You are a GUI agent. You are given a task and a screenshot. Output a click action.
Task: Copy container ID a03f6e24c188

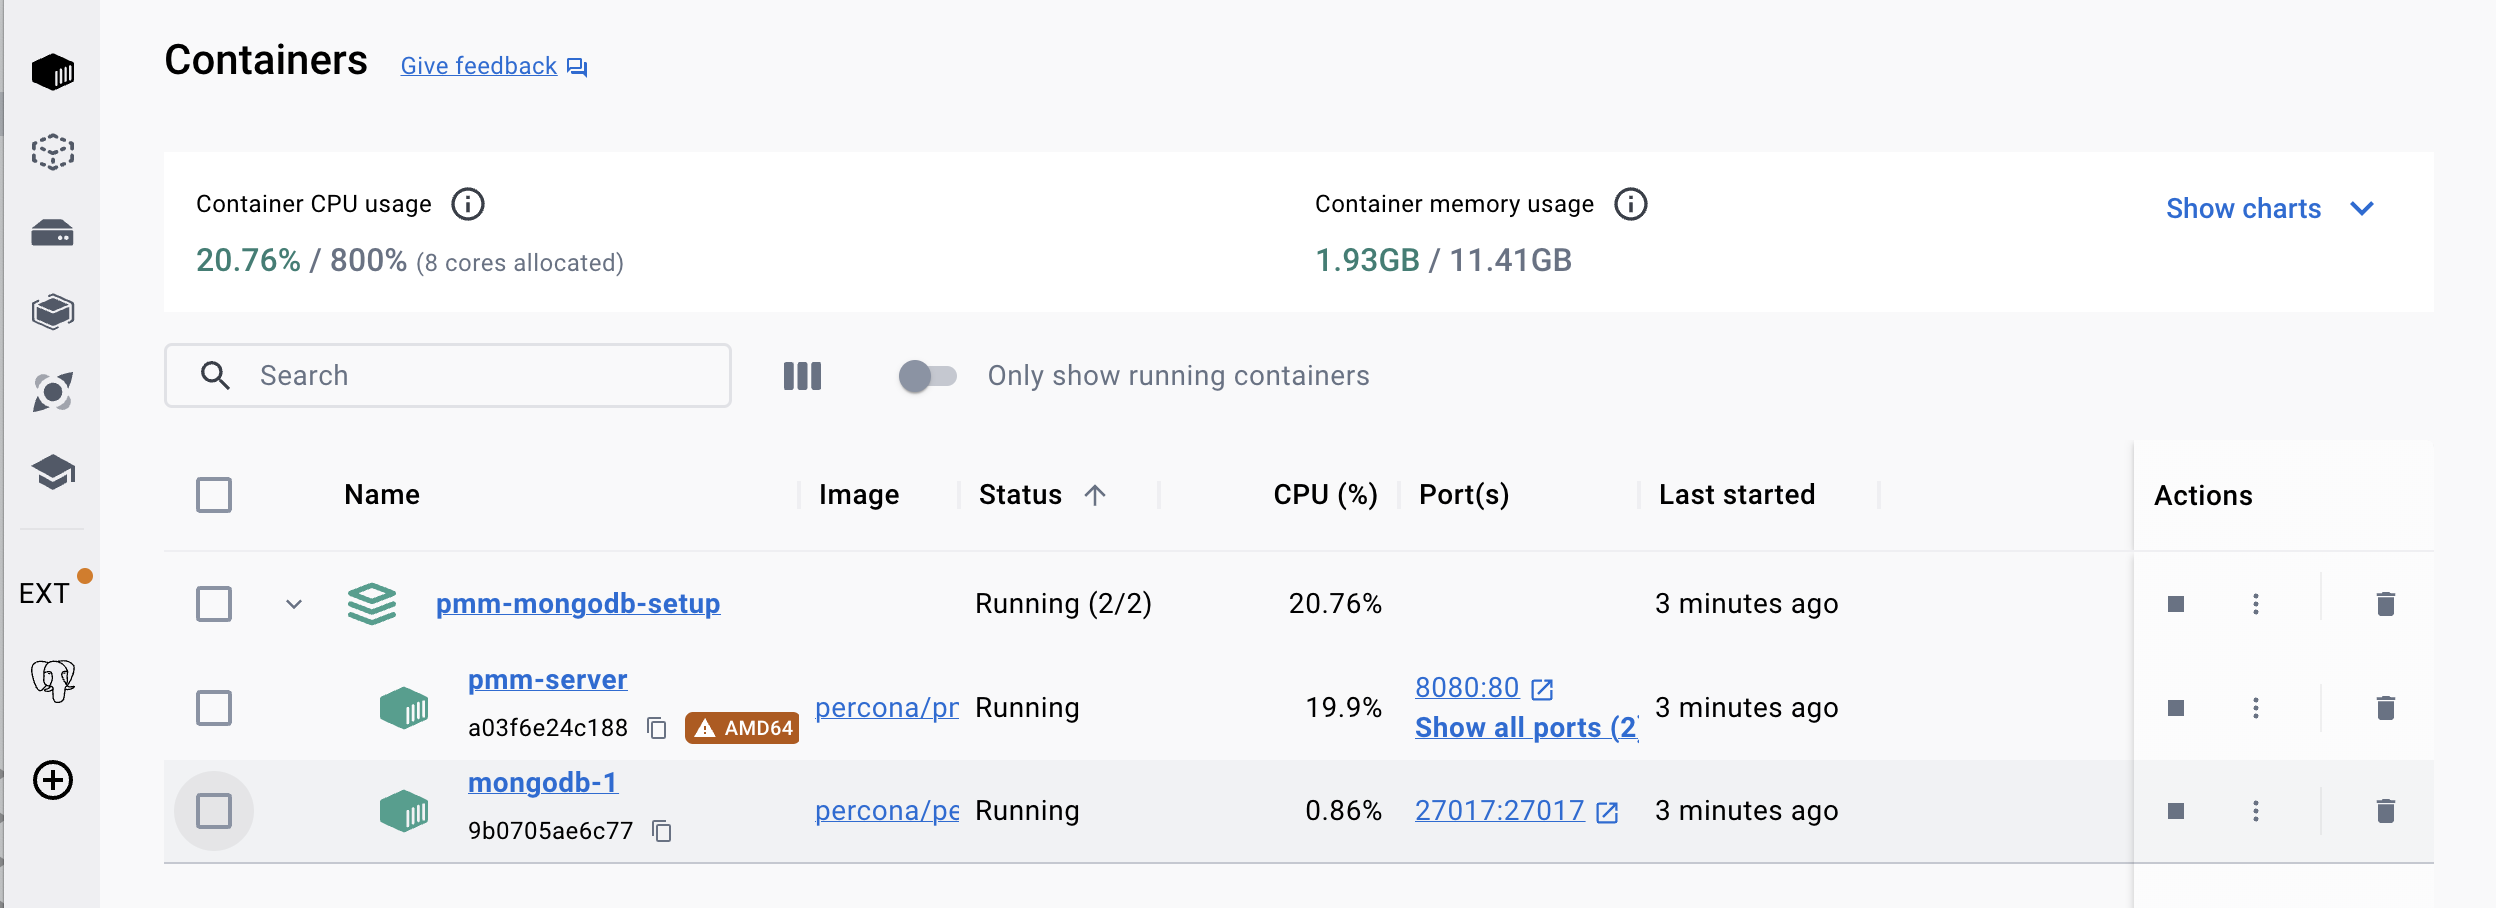coord(657,728)
